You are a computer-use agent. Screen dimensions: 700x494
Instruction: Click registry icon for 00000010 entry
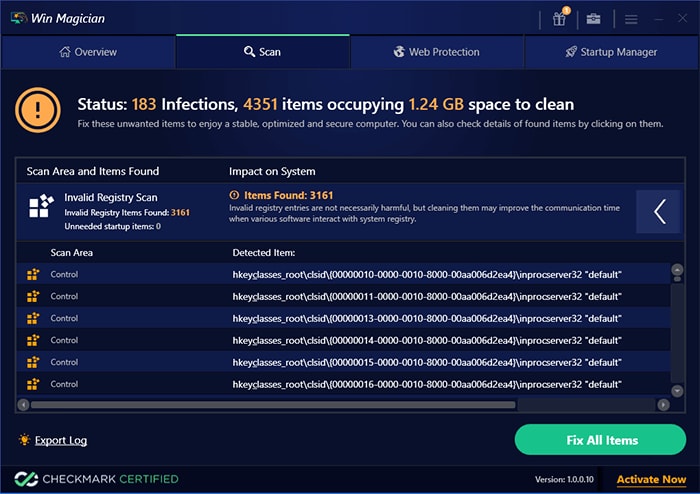click(33, 274)
